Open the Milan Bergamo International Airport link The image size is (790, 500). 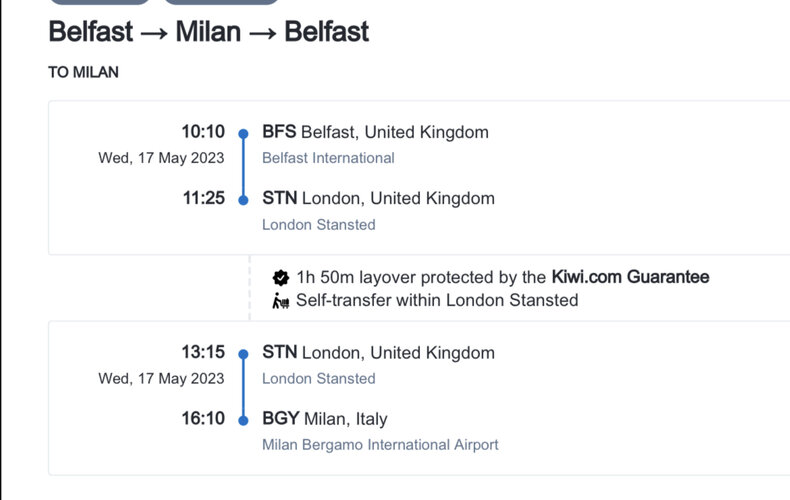(380, 445)
